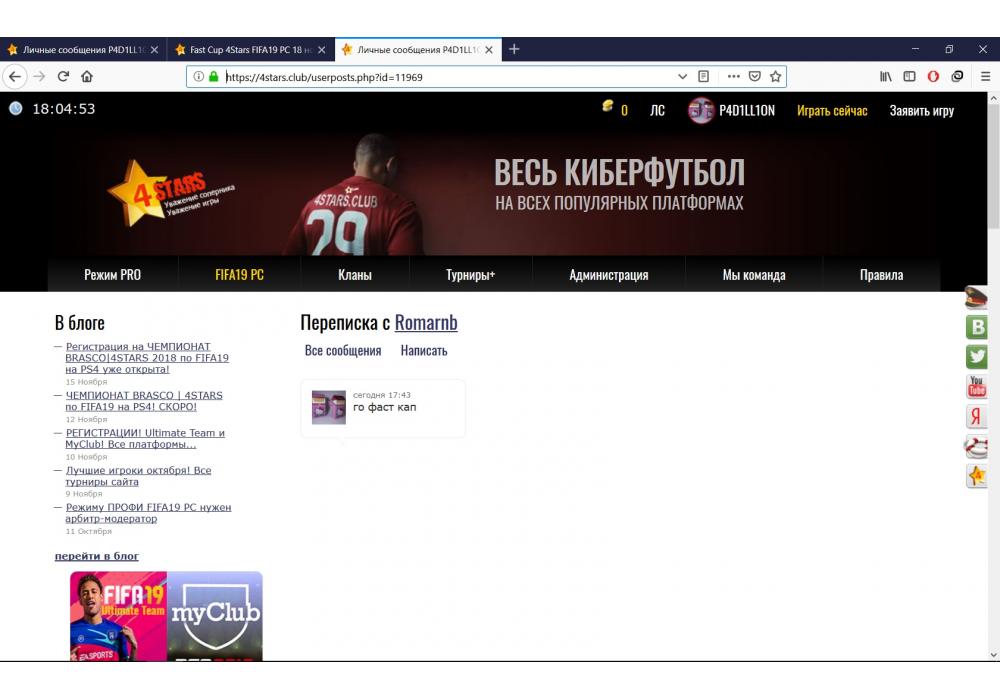Click the FIFA19 Ultimate Team banner
1000x700 pixels.
pyautogui.click(x=119, y=616)
